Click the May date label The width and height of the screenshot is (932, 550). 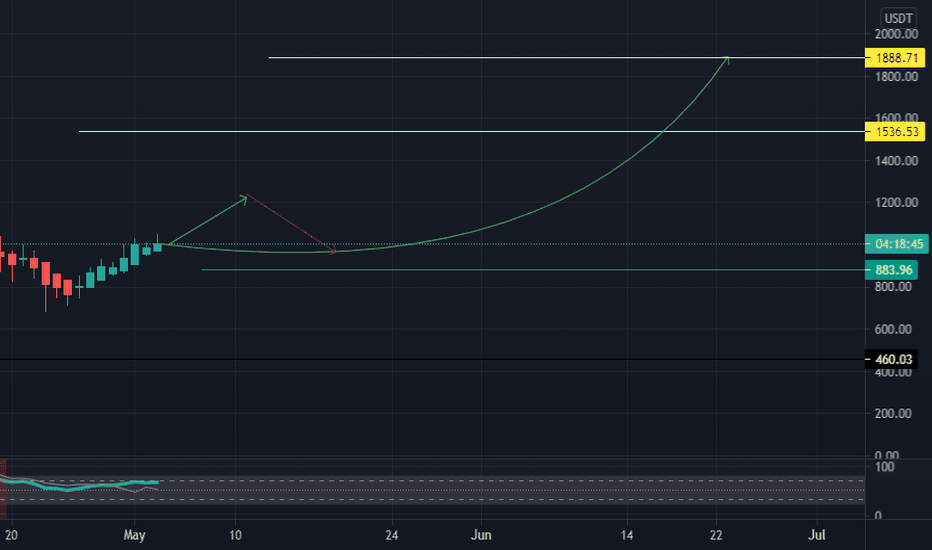click(134, 535)
